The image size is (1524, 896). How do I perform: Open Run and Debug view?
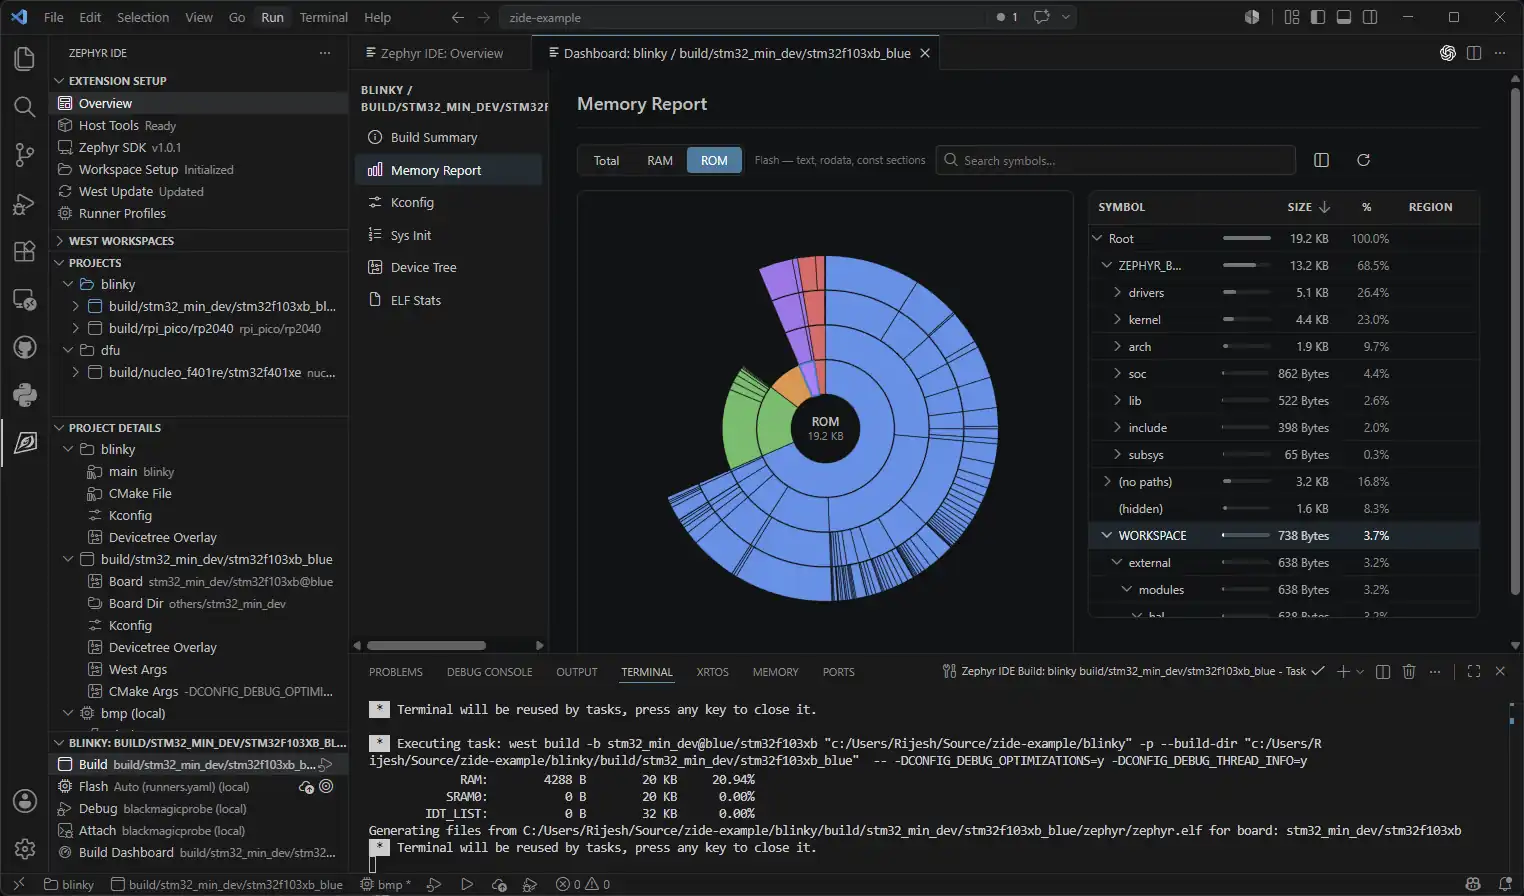click(x=25, y=204)
